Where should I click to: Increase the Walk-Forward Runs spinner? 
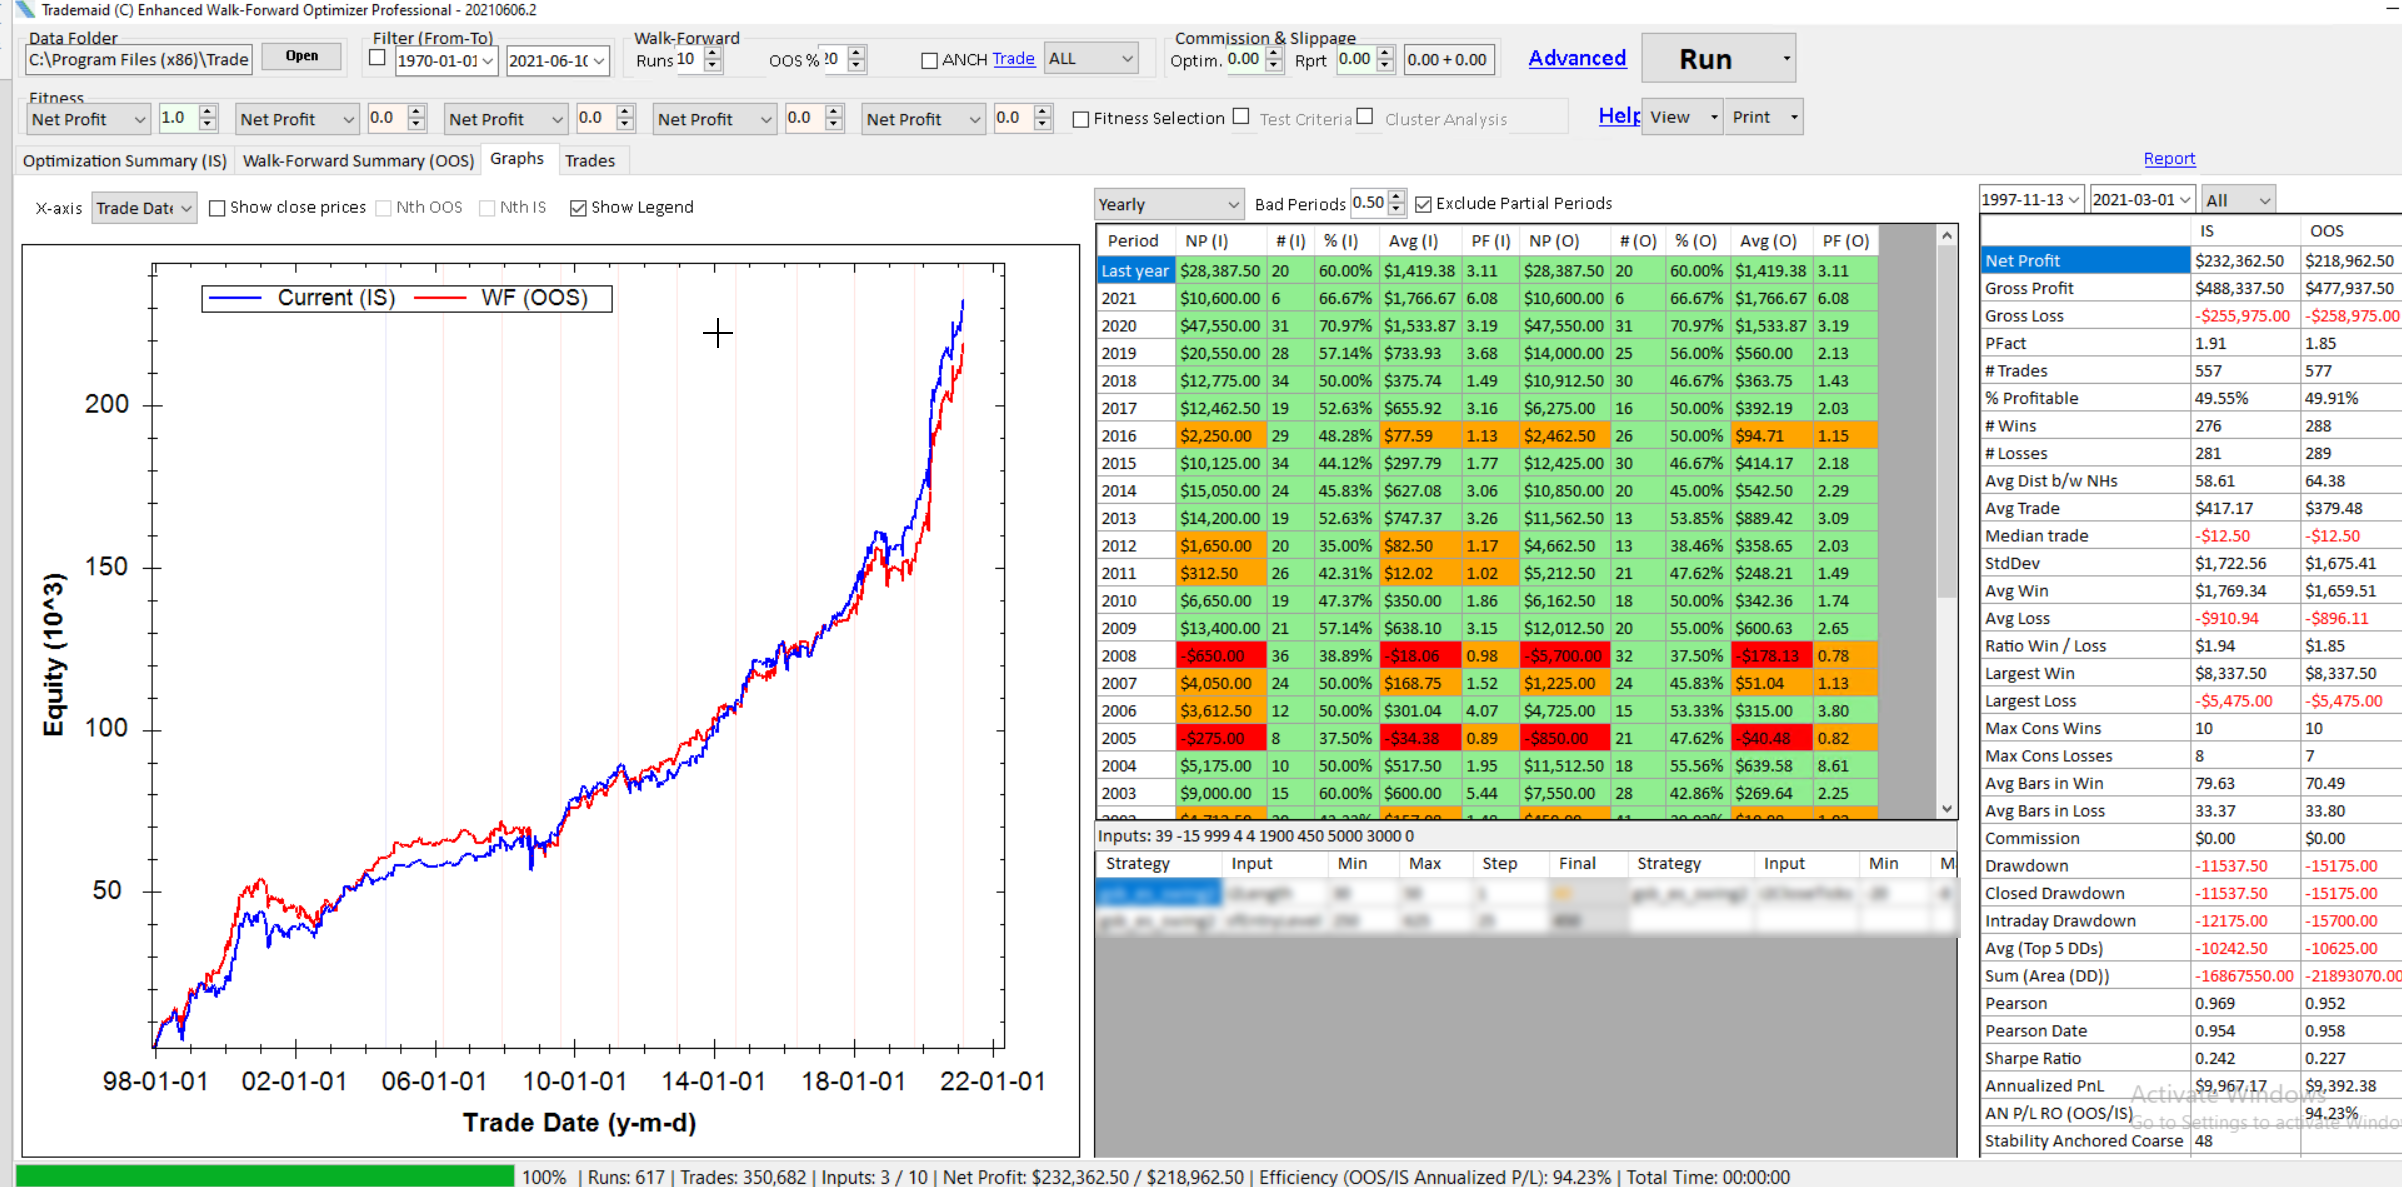[712, 53]
